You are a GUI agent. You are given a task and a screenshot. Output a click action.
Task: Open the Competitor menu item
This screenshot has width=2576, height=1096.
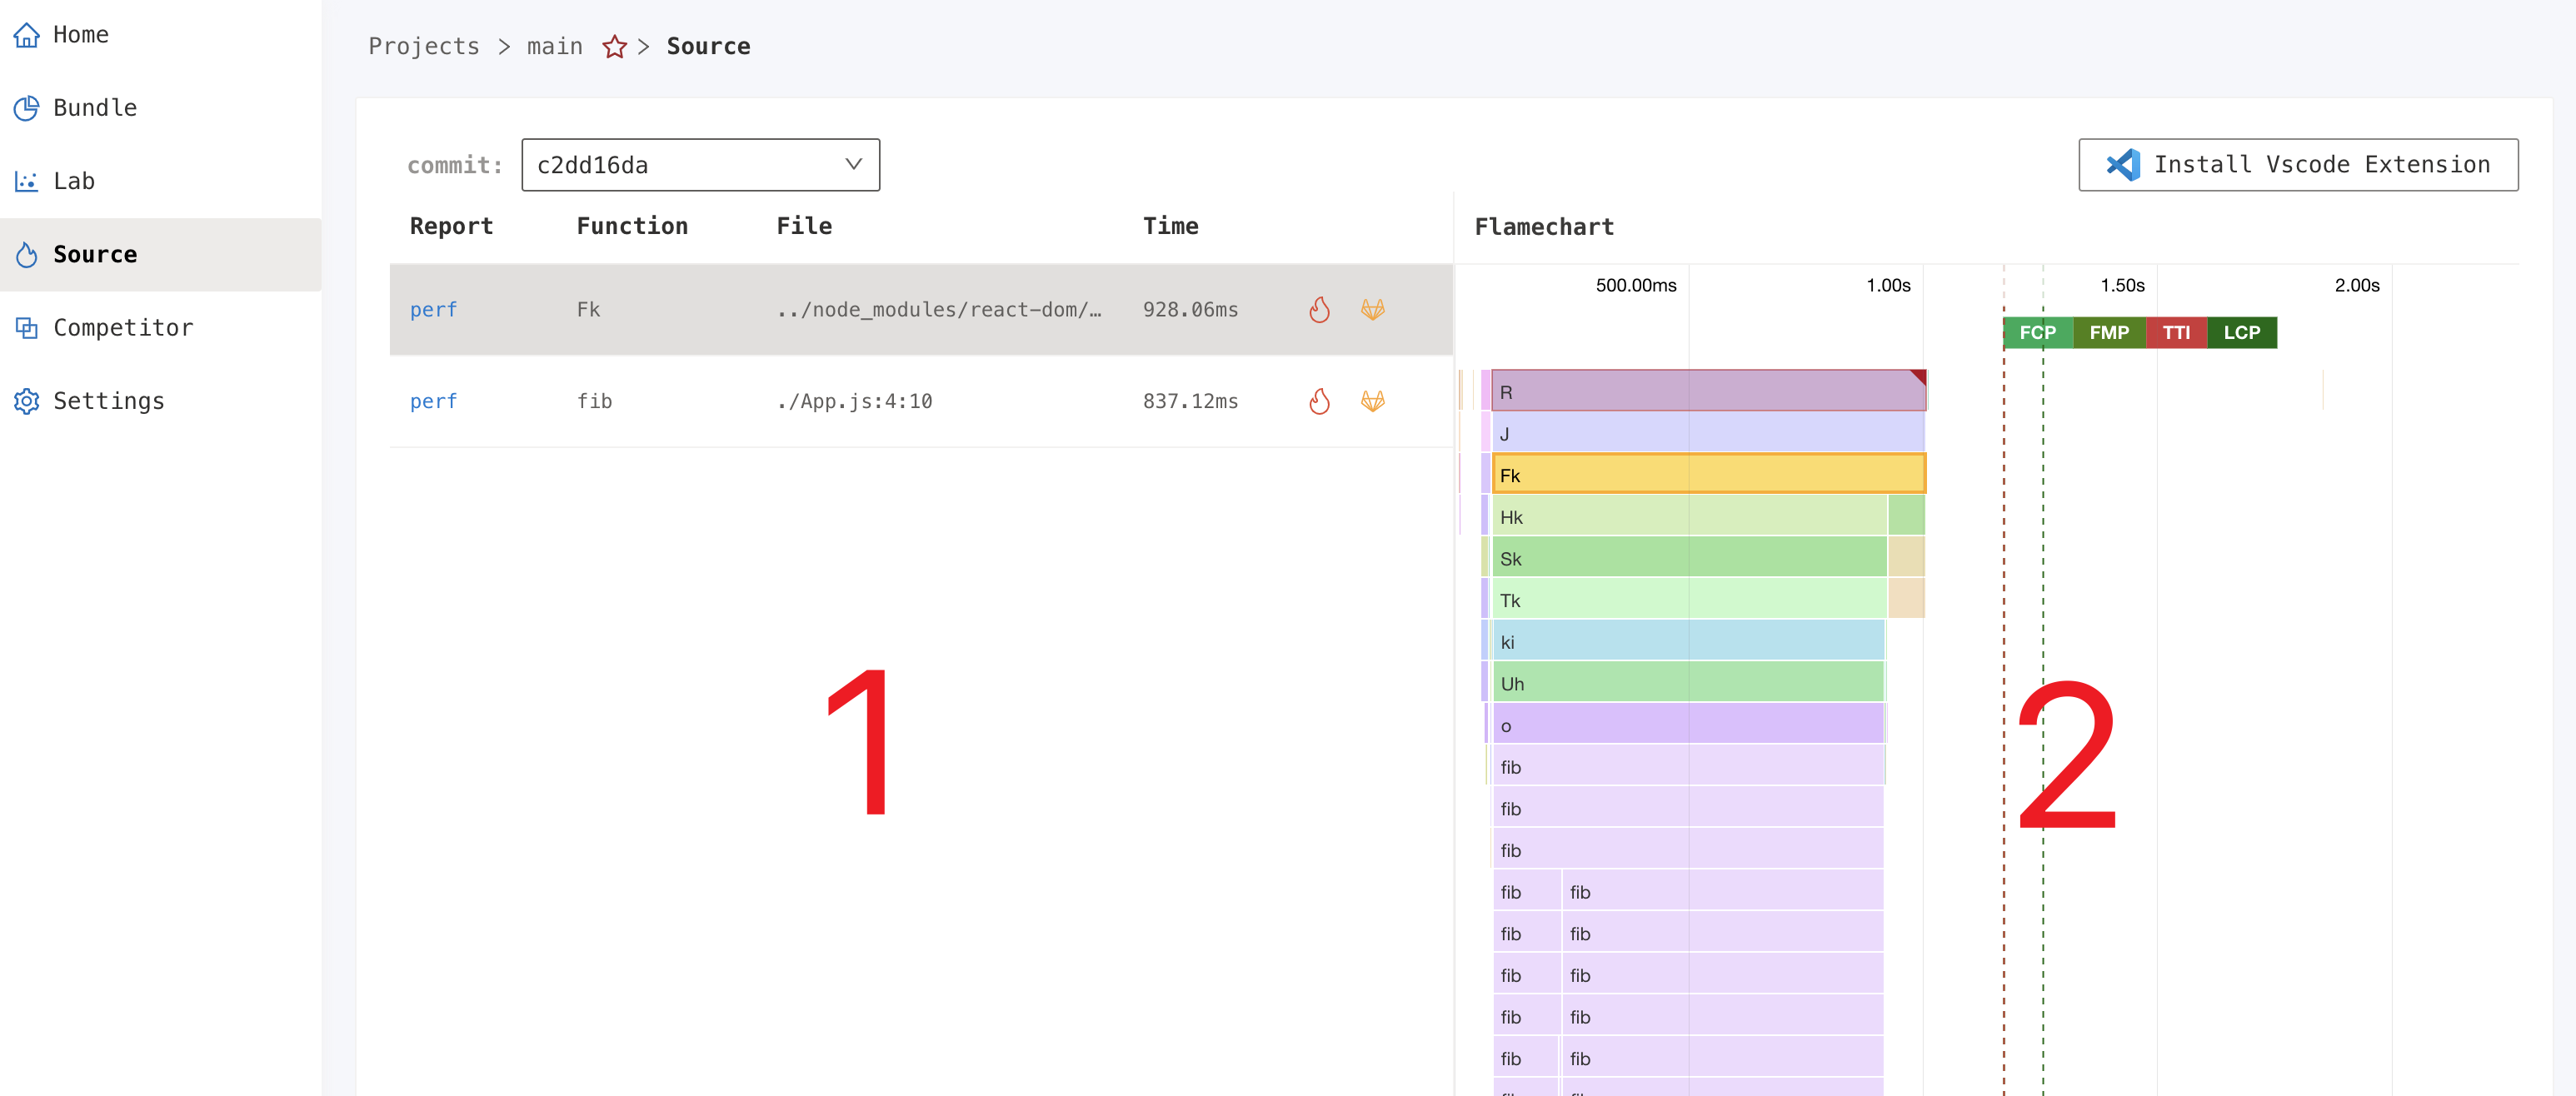click(122, 326)
